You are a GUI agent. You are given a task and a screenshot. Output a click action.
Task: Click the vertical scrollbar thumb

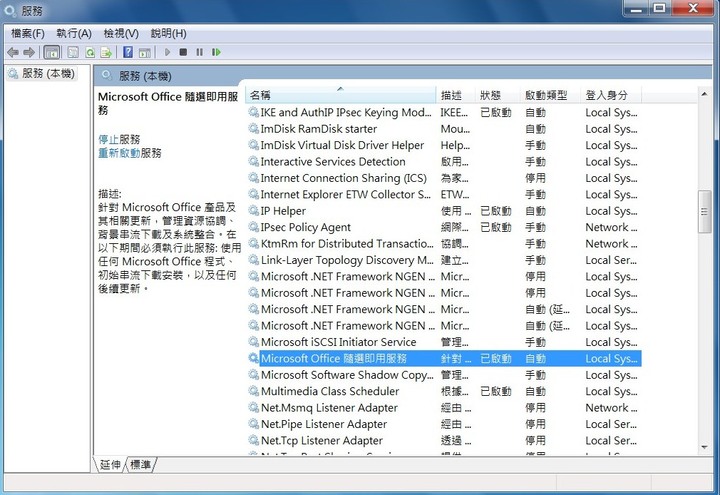tap(704, 212)
